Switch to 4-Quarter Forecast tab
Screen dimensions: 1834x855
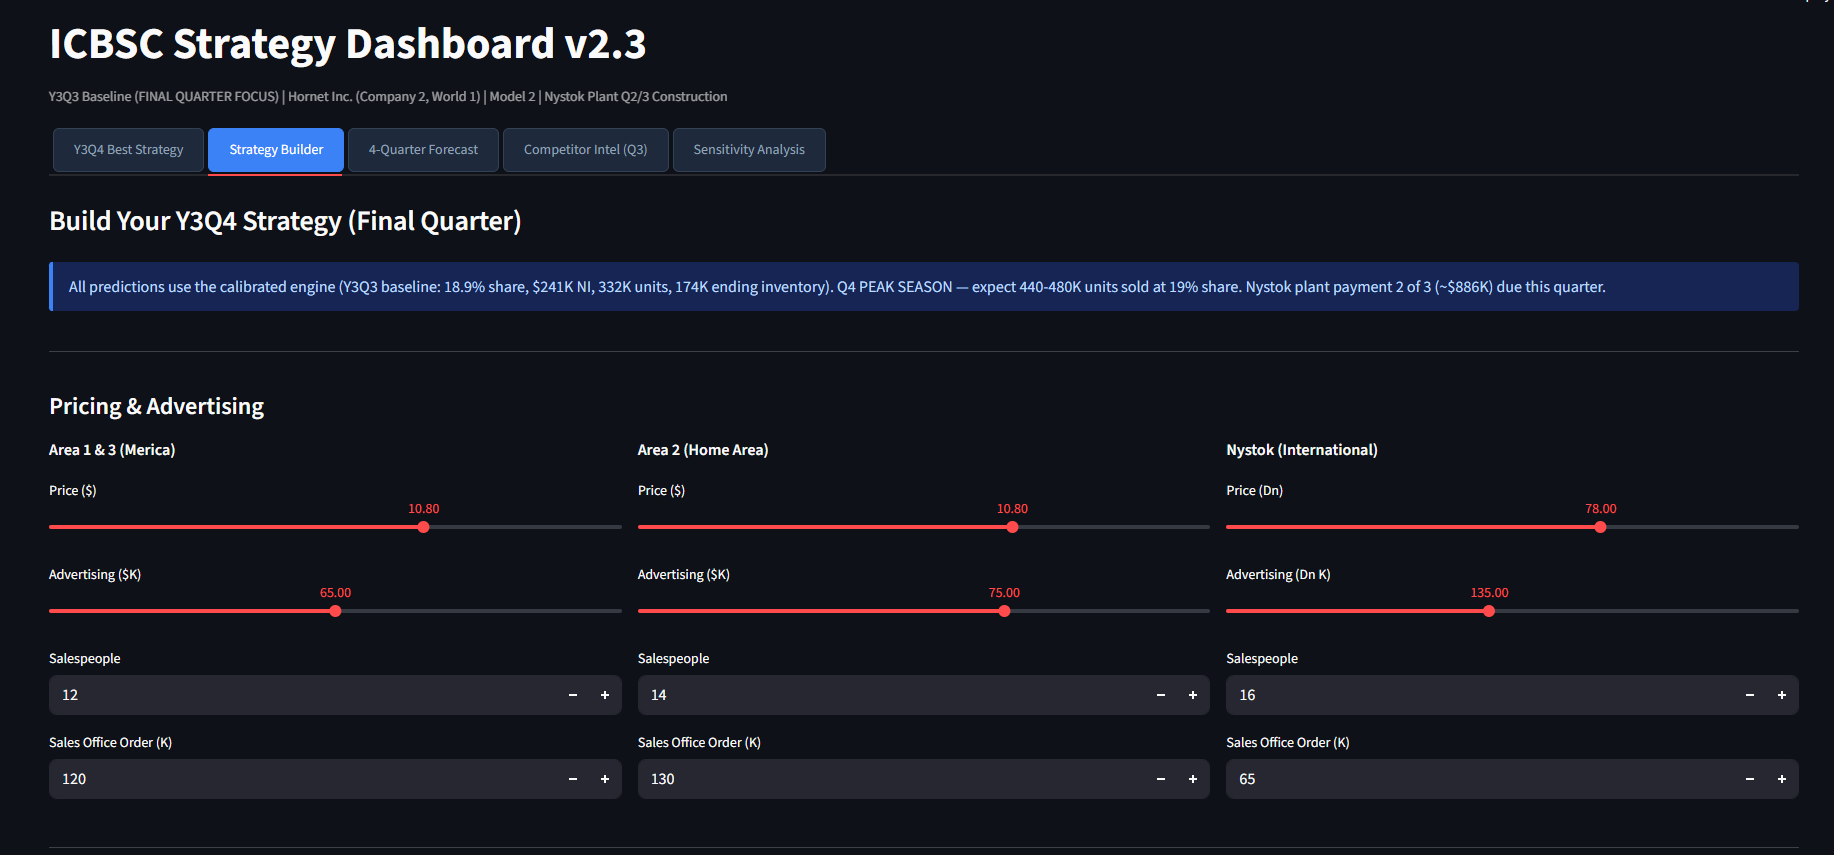(423, 150)
